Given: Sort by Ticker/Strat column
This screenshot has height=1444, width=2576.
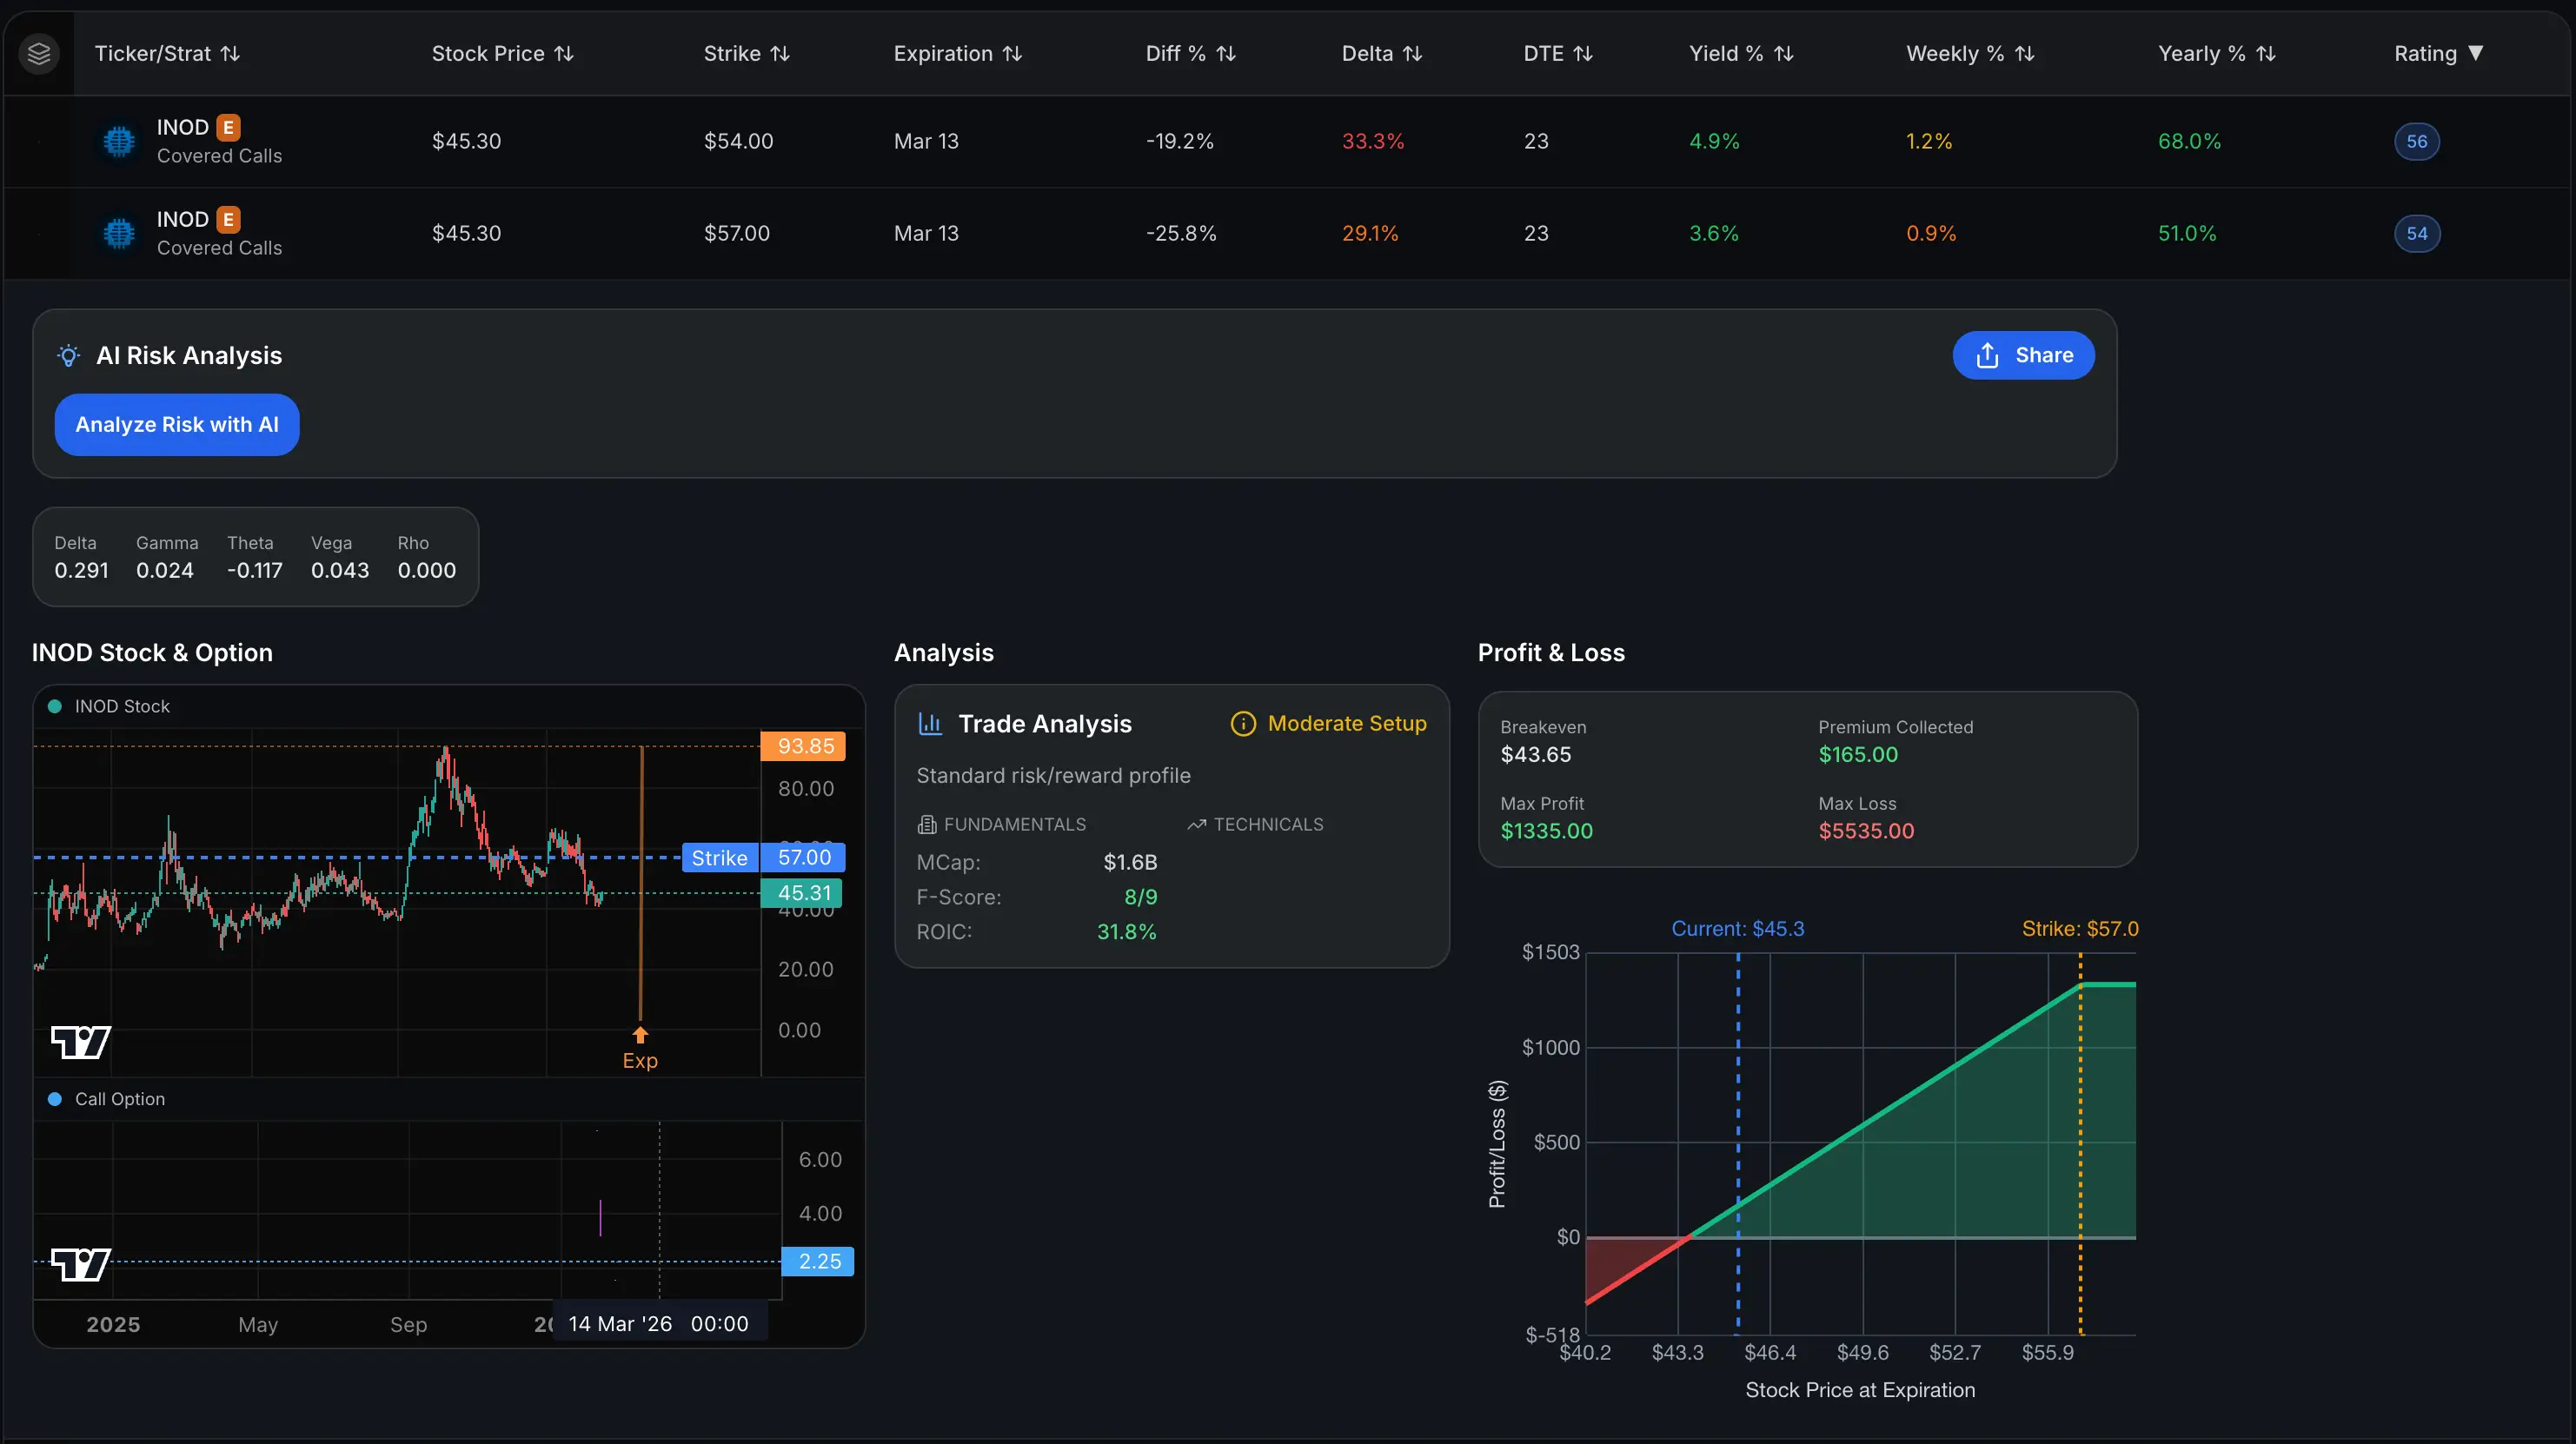Looking at the screenshot, I should [167, 54].
